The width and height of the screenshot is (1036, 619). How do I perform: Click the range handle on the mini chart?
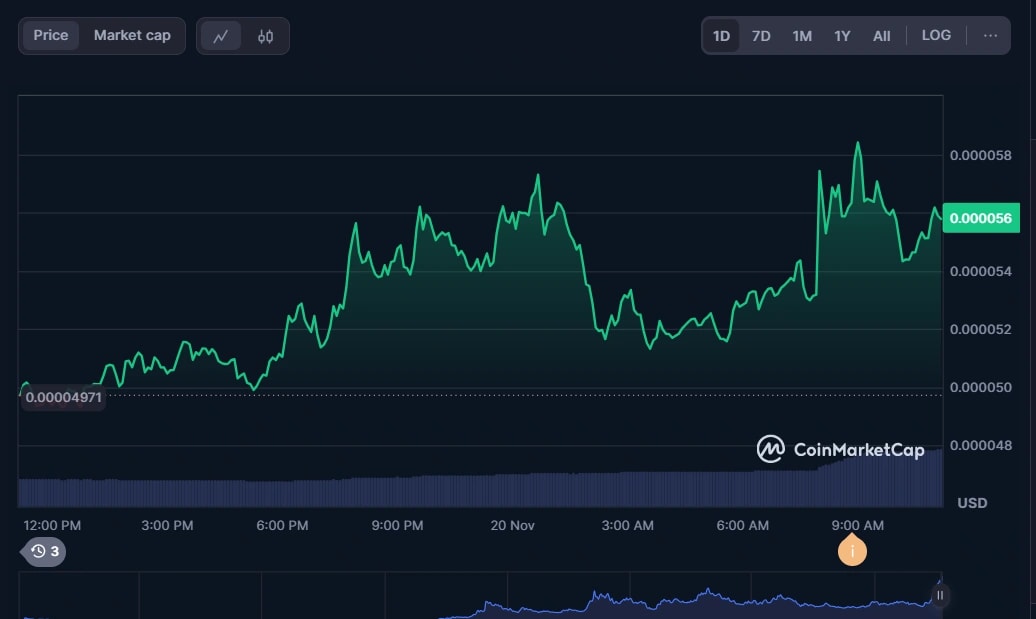point(939,595)
